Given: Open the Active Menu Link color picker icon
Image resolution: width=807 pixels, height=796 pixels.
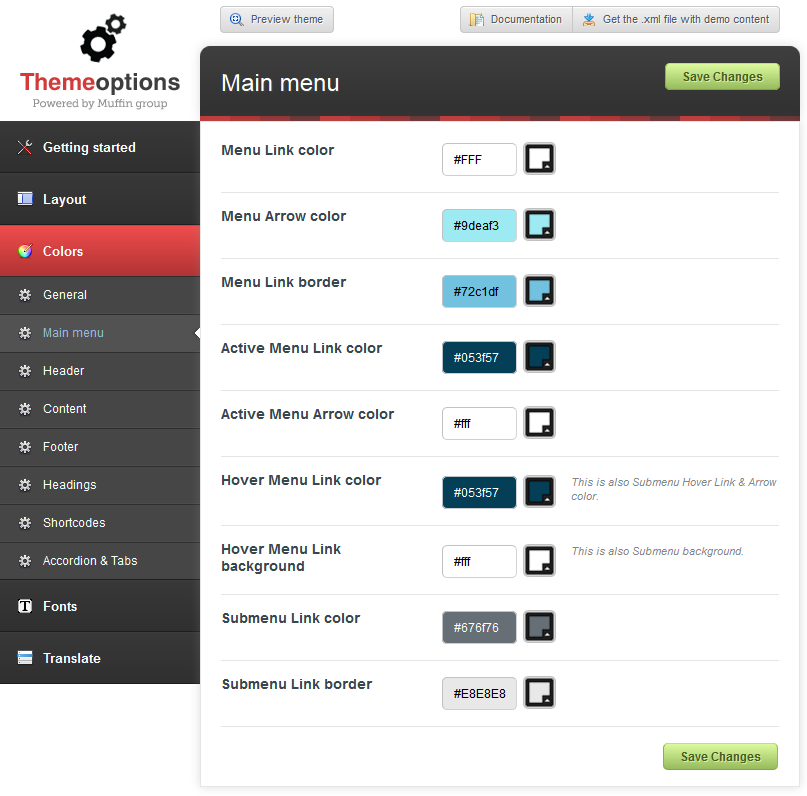Looking at the screenshot, I should coord(540,357).
